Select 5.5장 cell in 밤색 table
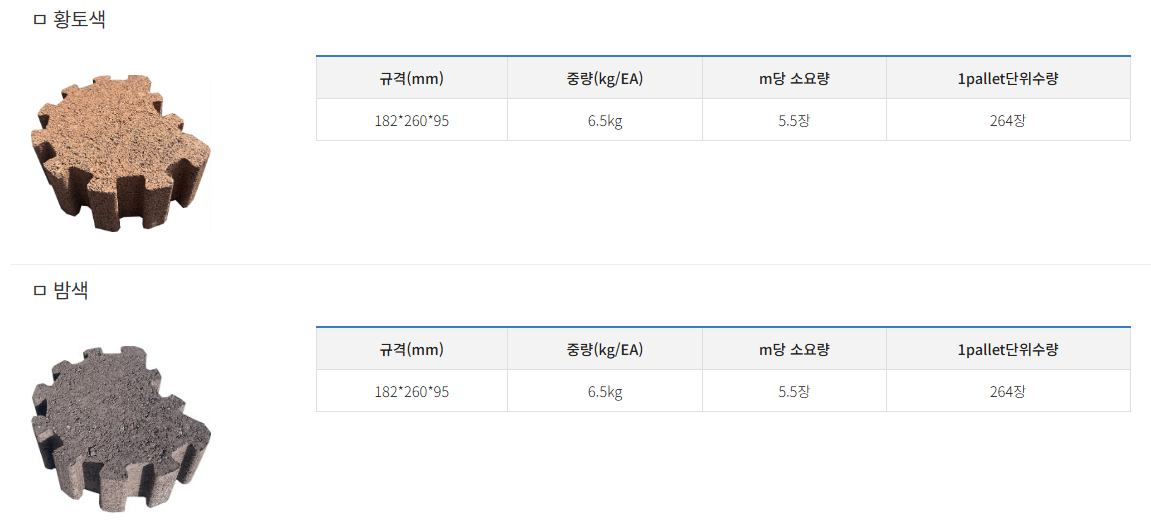The width and height of the screenshot is (1151, 528). [x=794, y=391]
